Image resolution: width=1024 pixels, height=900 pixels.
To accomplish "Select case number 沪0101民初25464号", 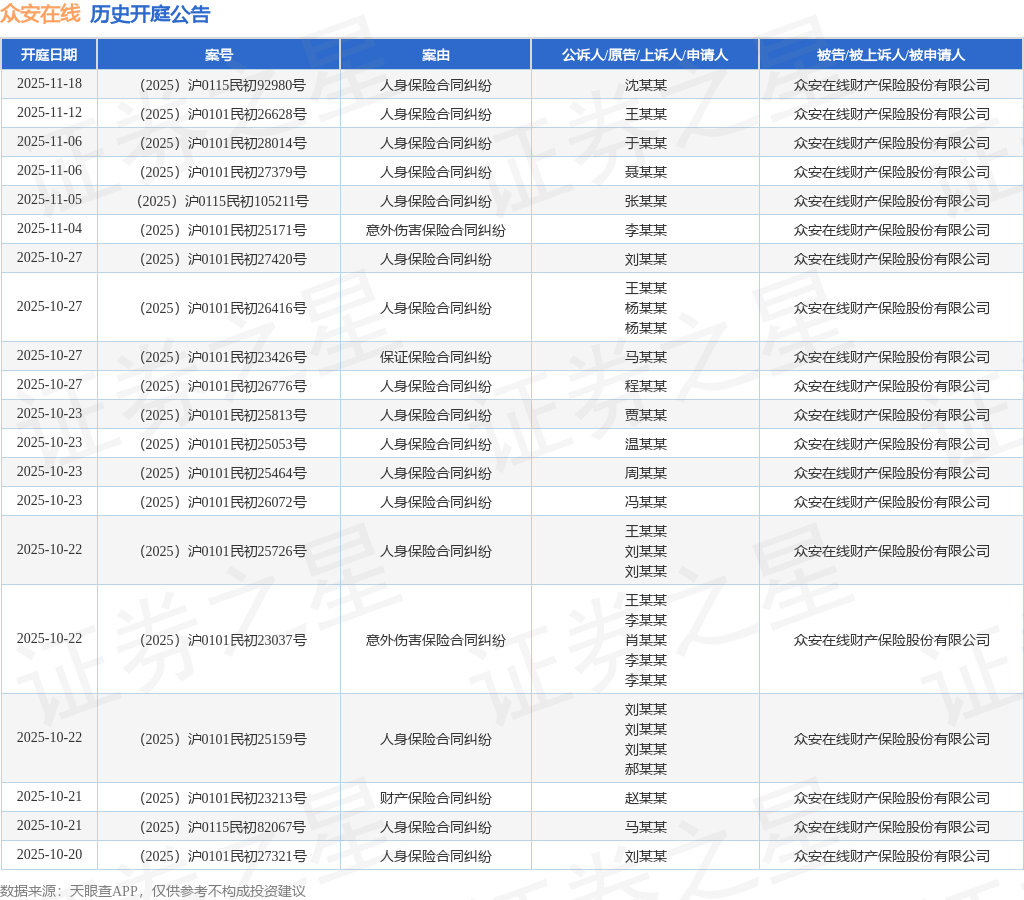I will coord(247,473).
